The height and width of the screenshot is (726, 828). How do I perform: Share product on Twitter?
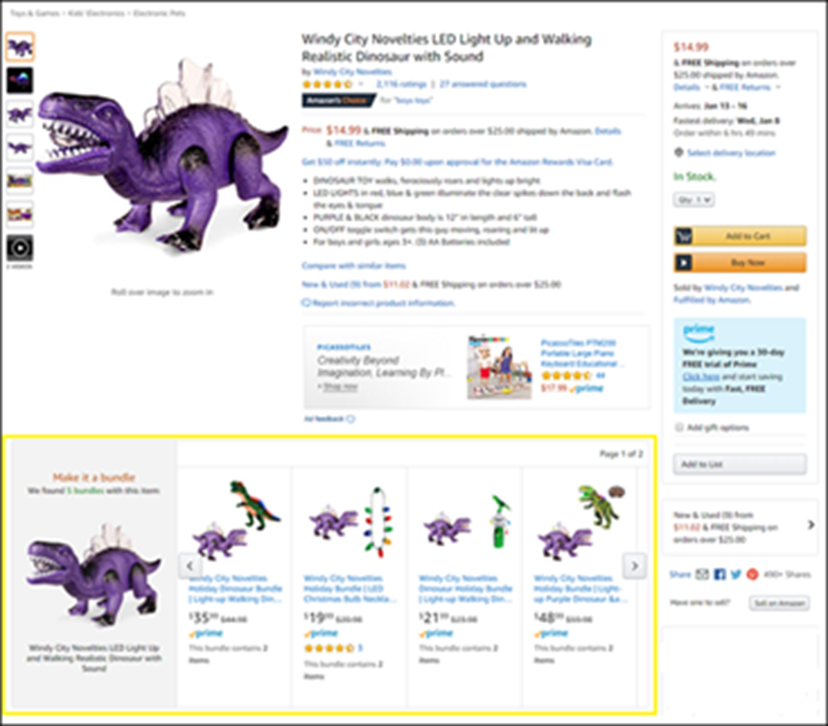tap(735, 574)
